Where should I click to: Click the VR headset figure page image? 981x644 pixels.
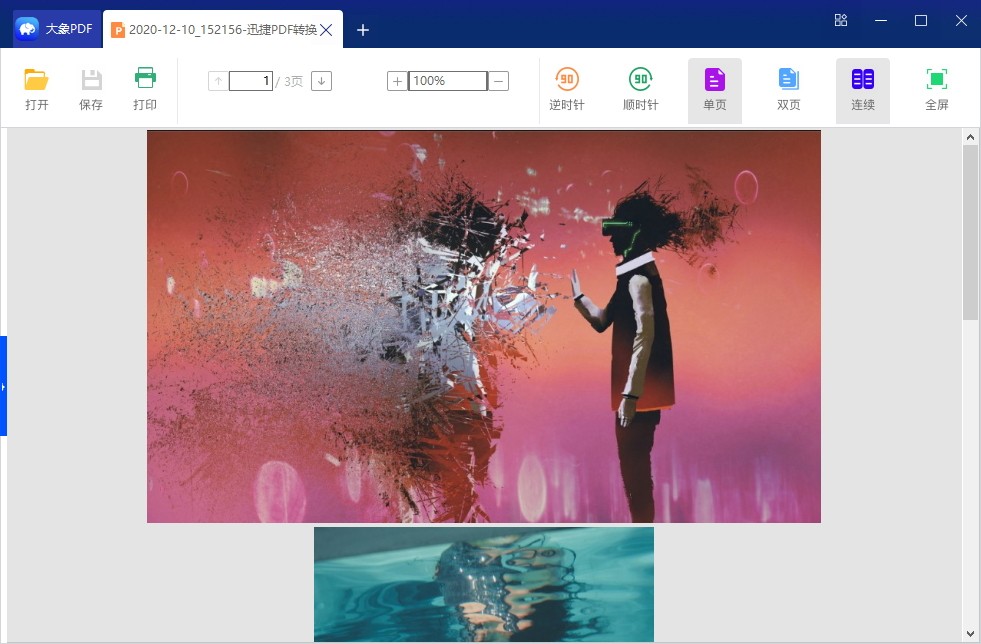[484, 326]
